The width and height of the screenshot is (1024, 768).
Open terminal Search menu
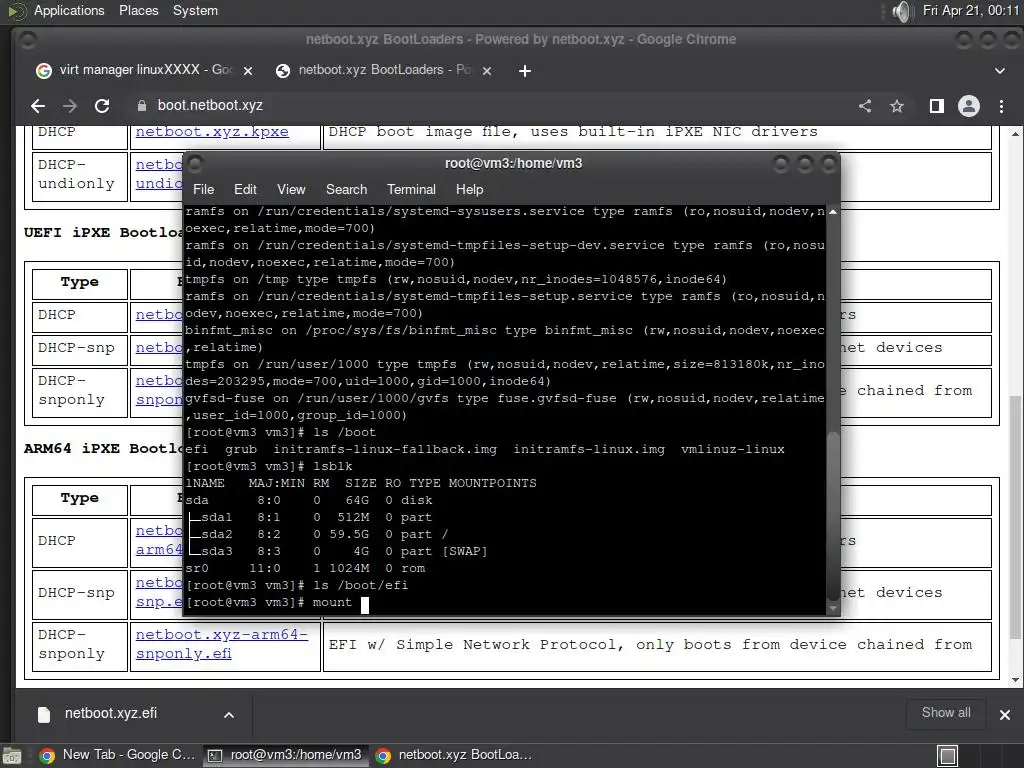tap(346, 189)
